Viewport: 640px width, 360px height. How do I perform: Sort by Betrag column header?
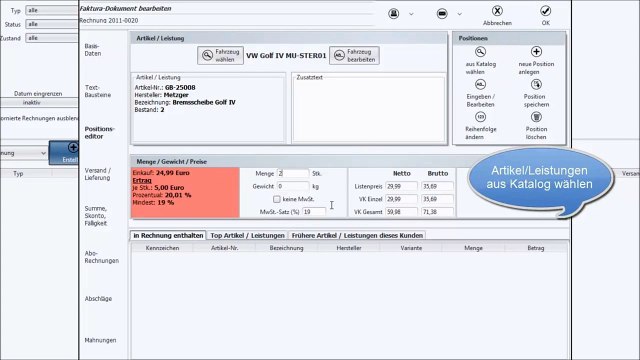point(536,248)
